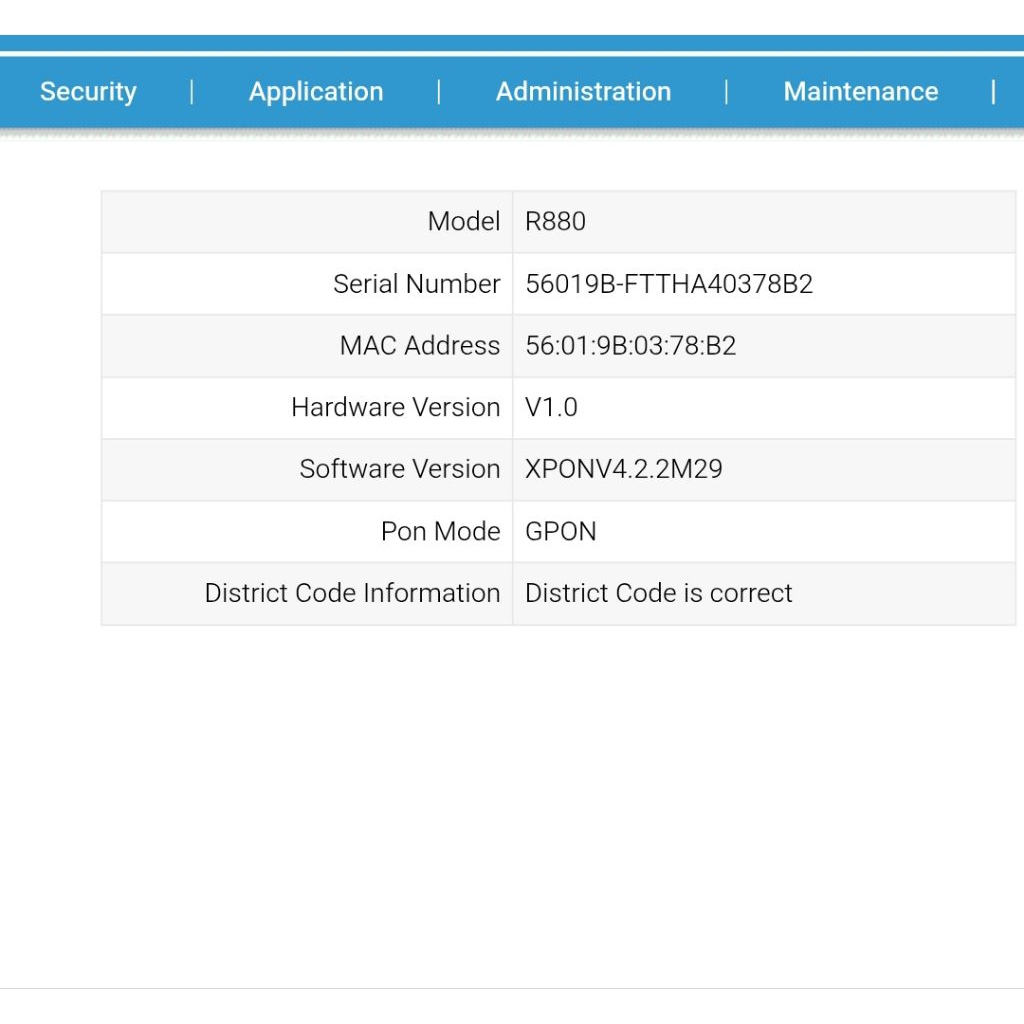
Task: Select the Model row in the table
Action: click(x=465, y=221)
